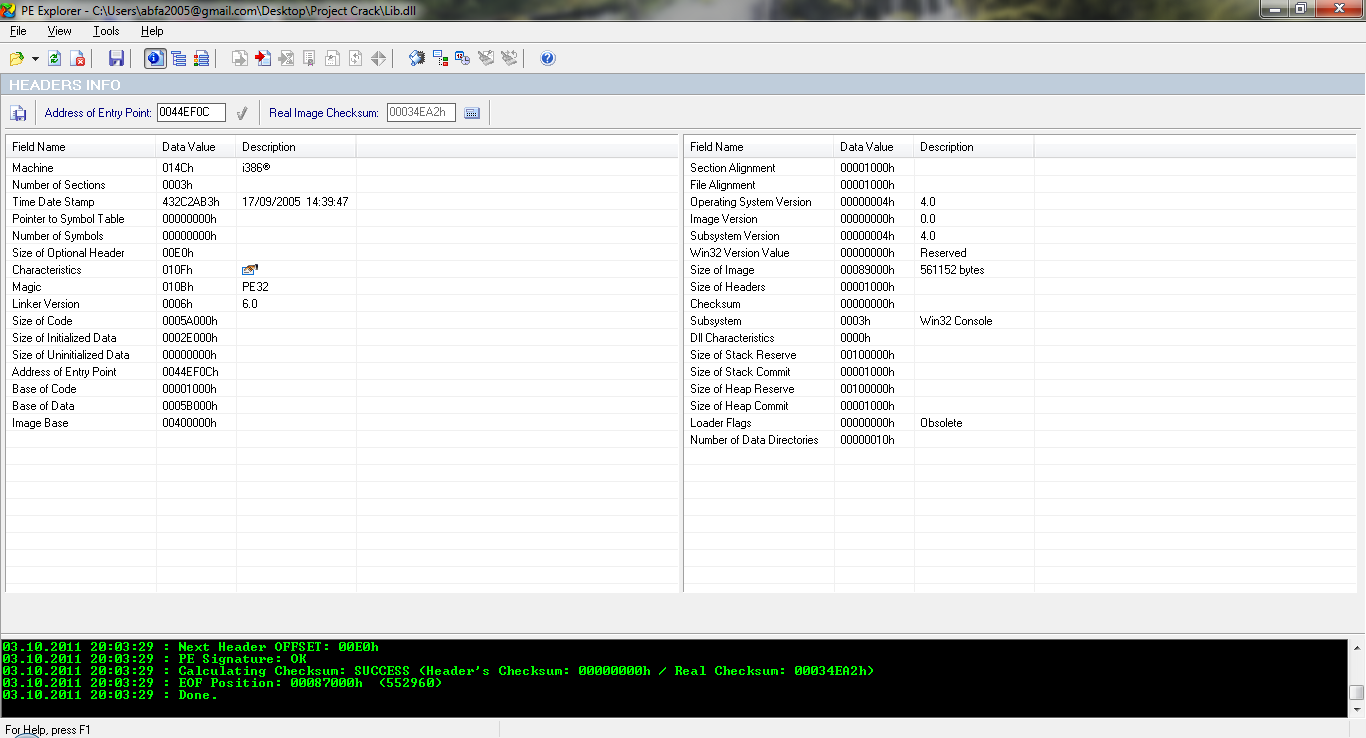Select the Section Alignment row
The height and width of the screenshot is (738, 1366).
coord(1020,168)
